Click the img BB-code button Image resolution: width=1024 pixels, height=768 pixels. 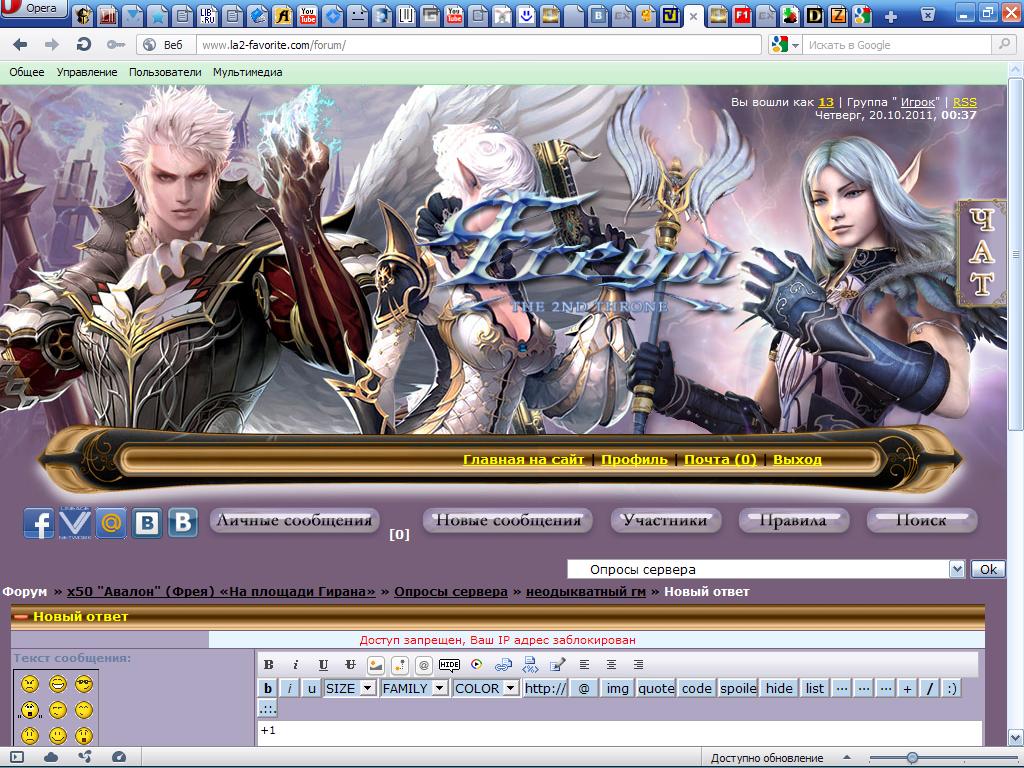coord(617,688)
